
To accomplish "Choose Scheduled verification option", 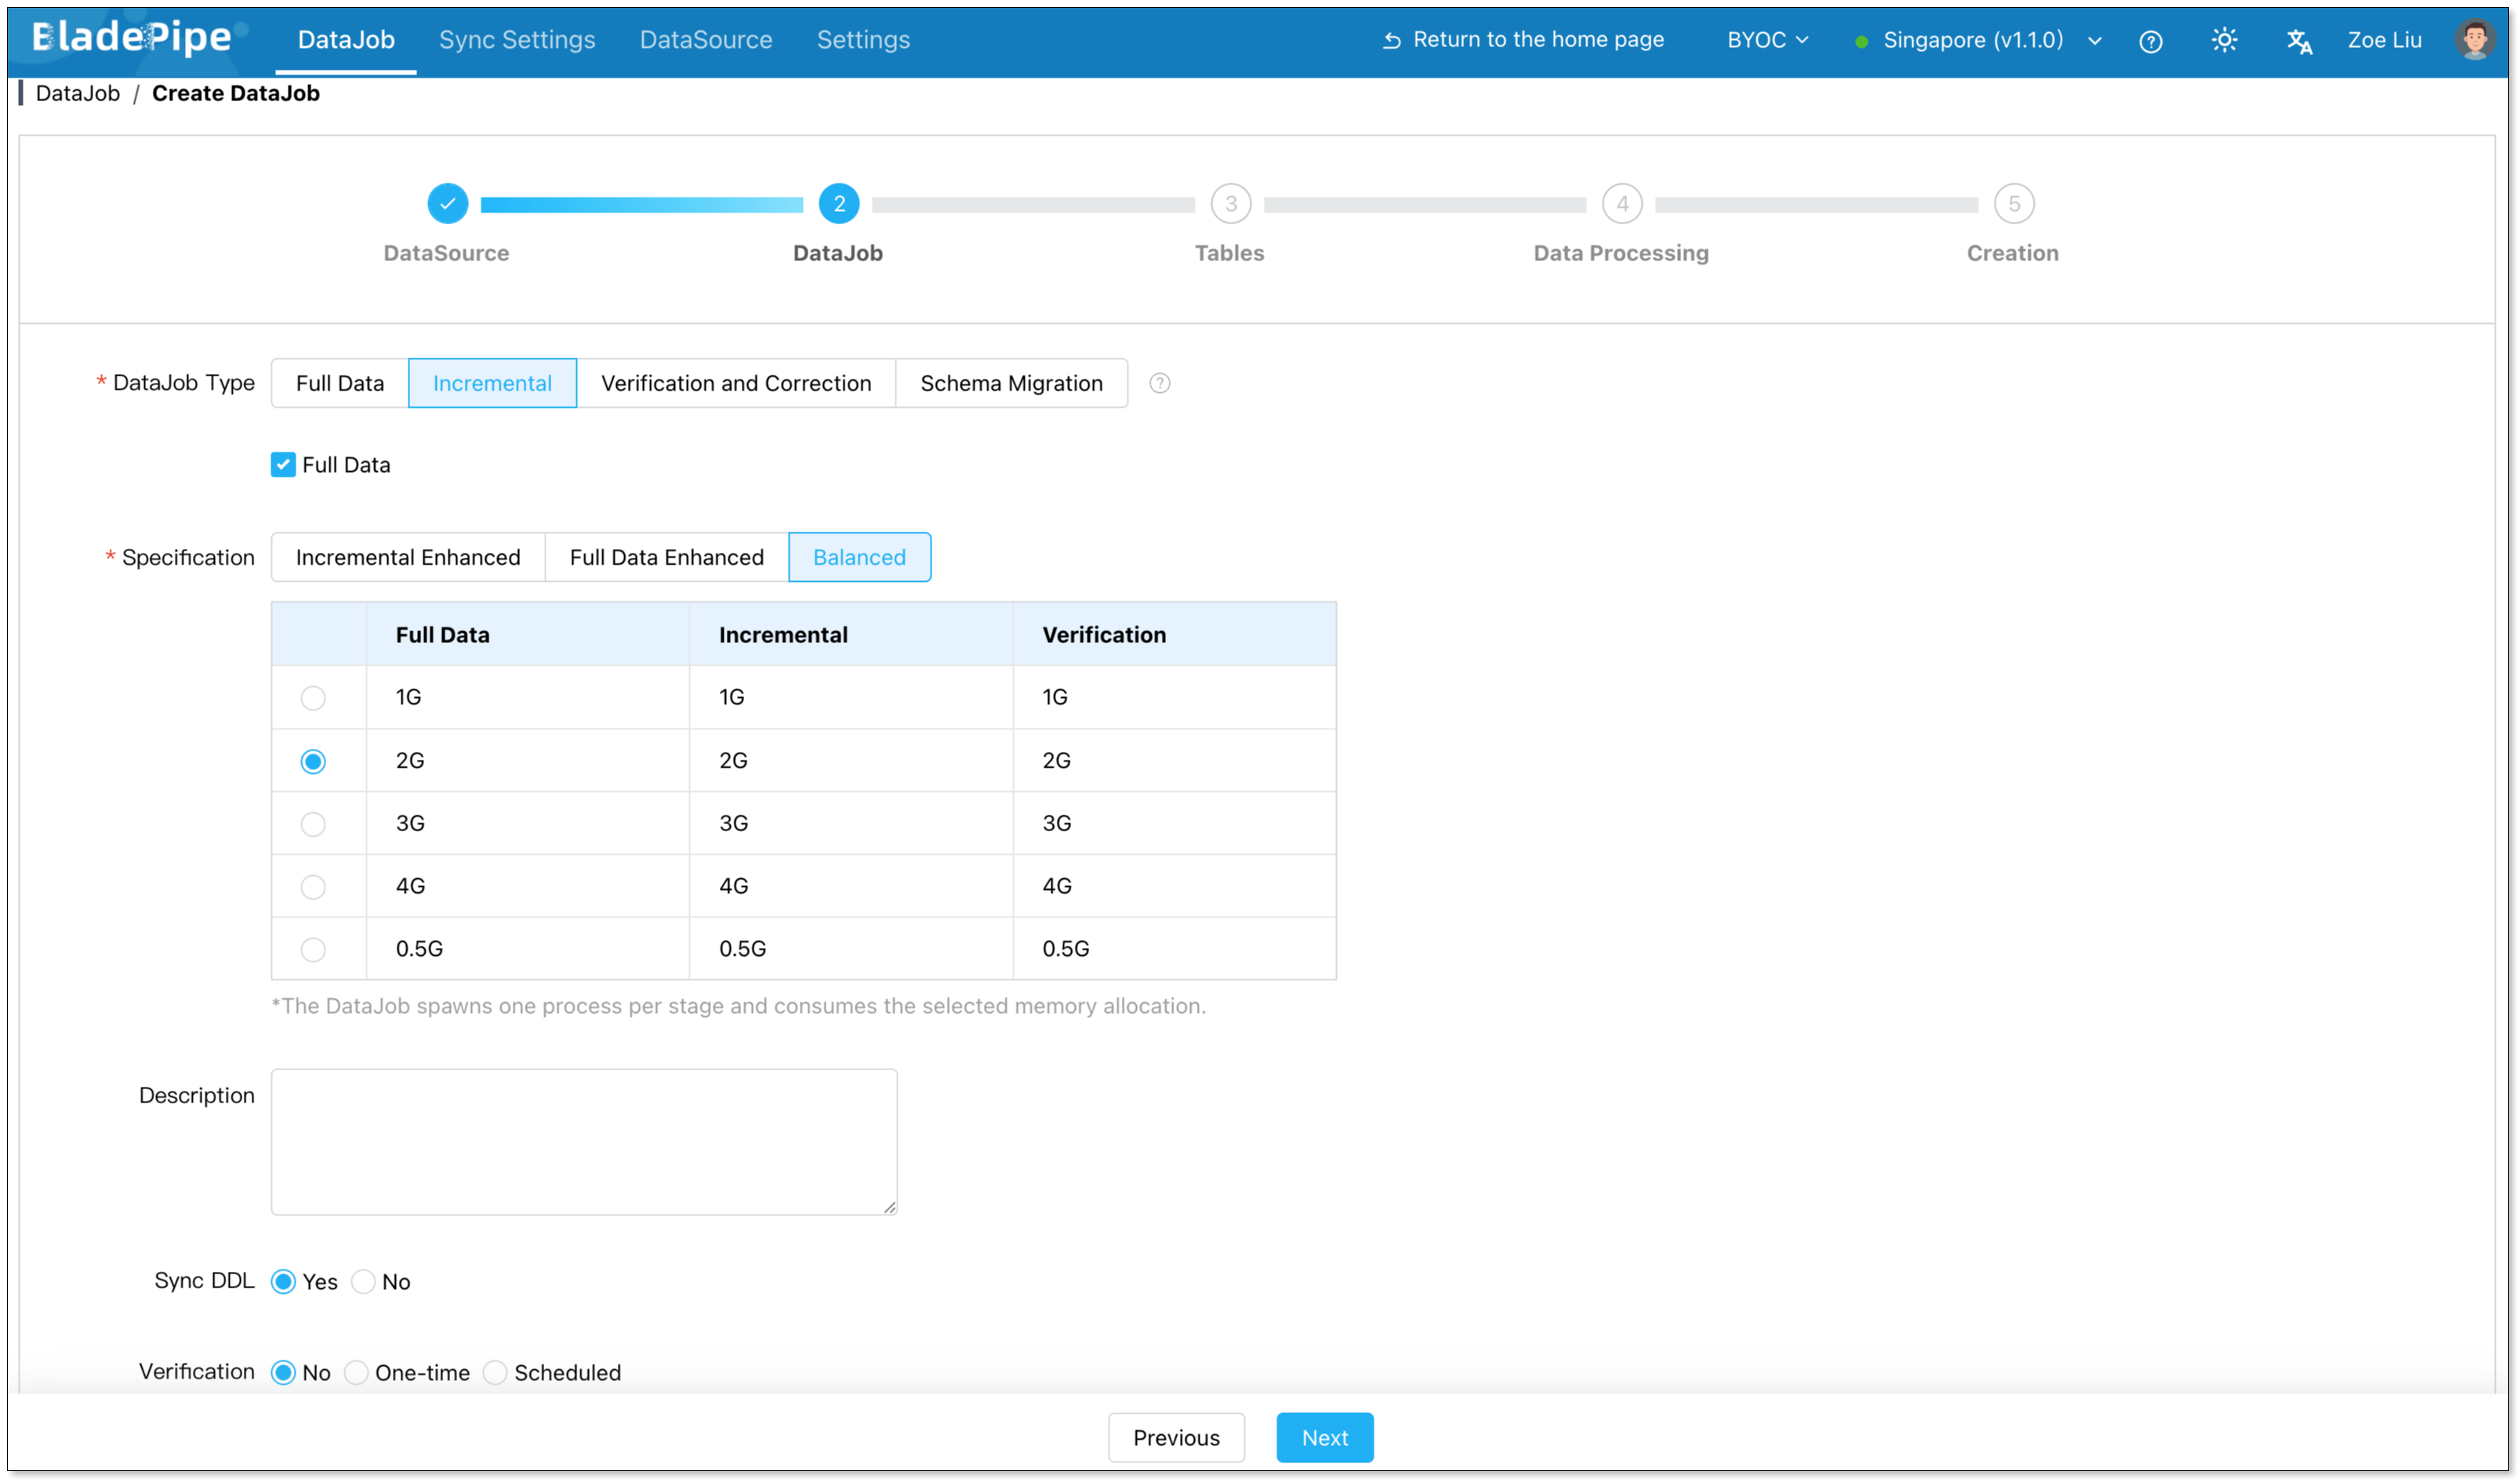I will [x=496, y=1373].
